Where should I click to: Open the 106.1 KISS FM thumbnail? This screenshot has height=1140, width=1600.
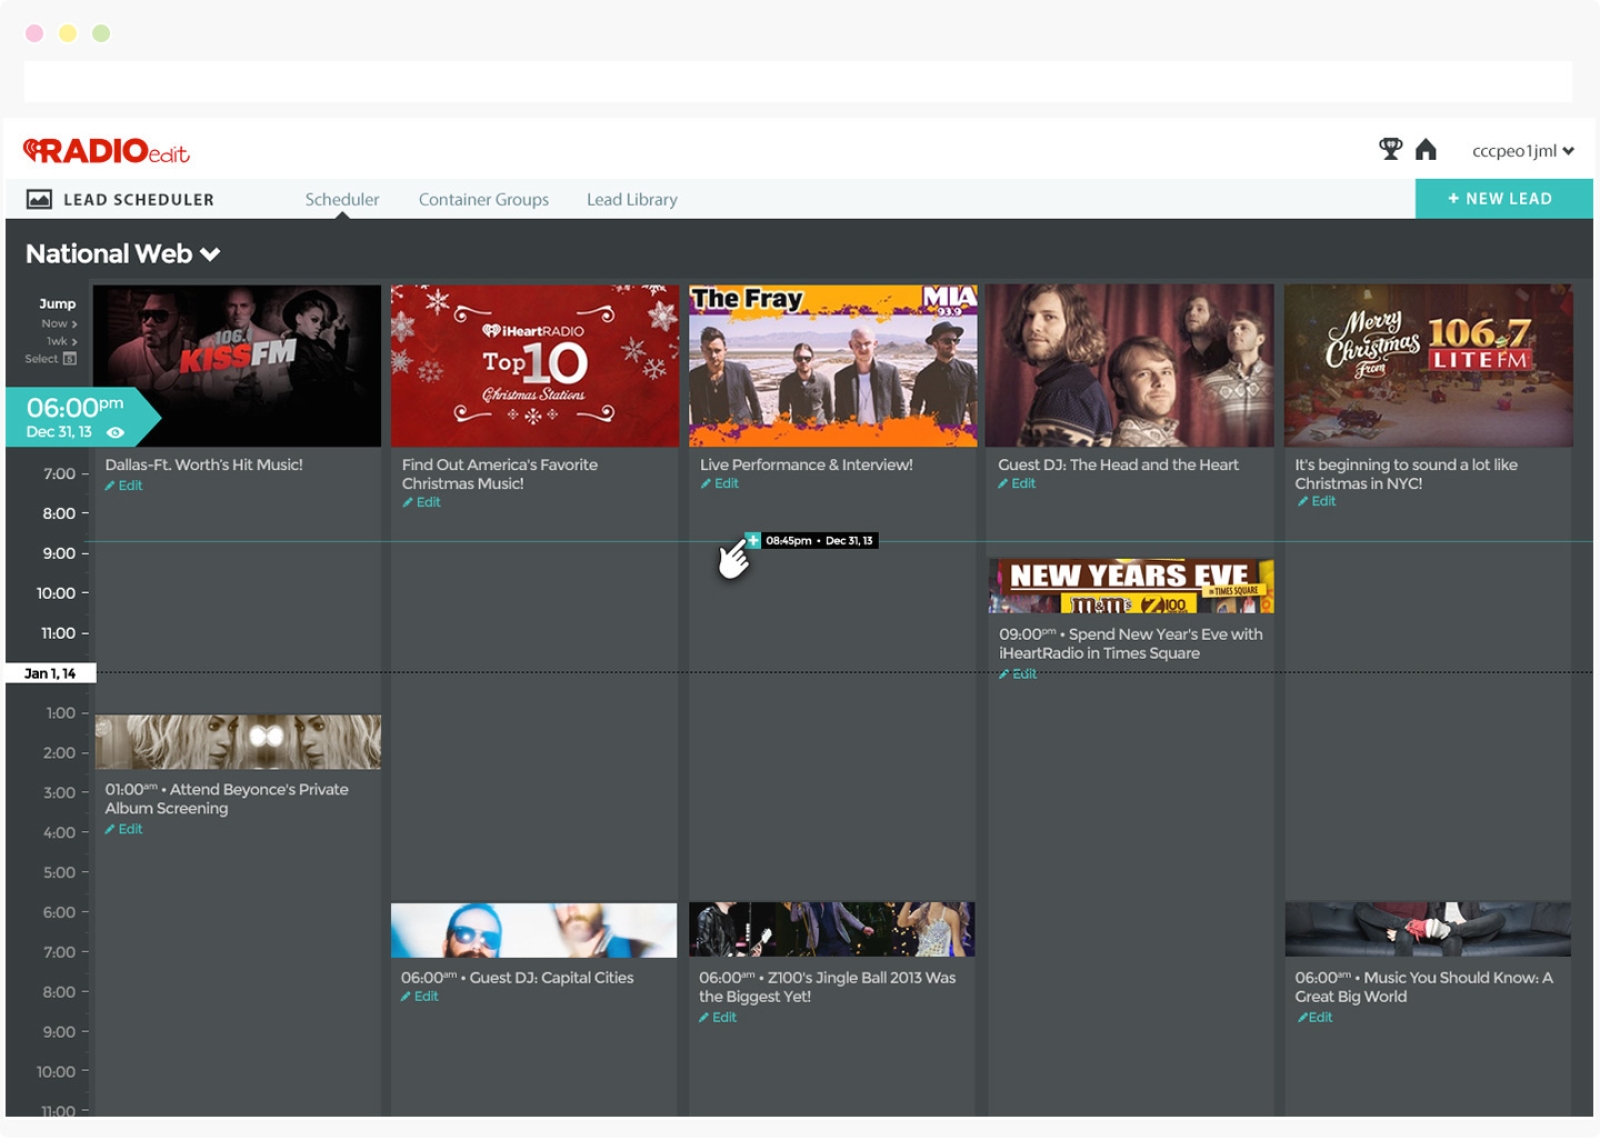(238, 366)
